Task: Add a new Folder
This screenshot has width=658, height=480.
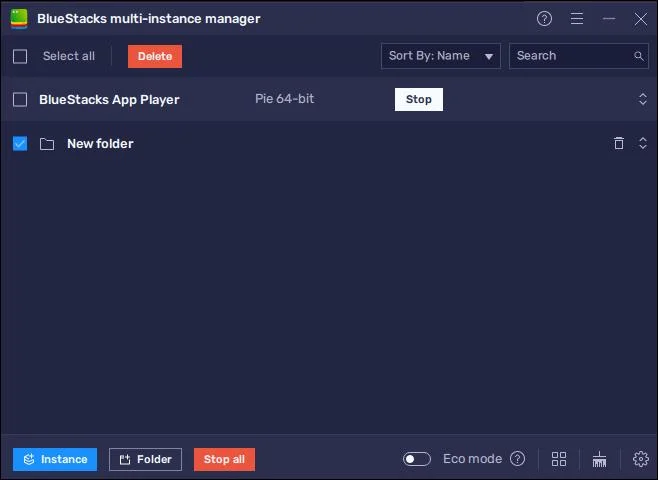Action: click(x=145, y=459)
